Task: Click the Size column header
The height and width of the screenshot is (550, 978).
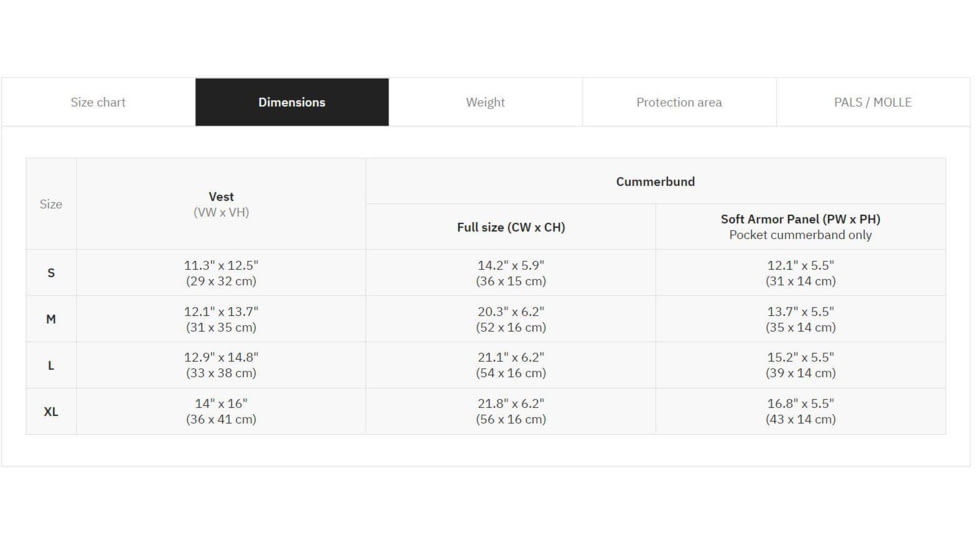Action: point(51,204)
